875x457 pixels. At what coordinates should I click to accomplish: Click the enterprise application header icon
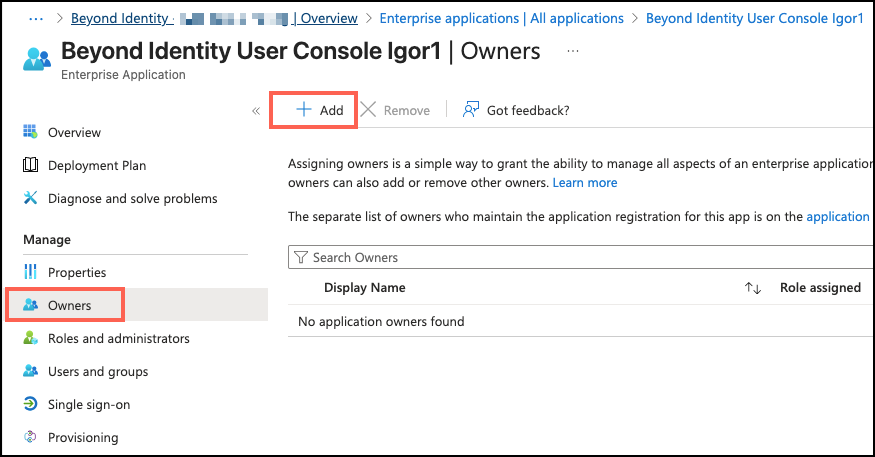pyautogui.click(x=37, y=59)
